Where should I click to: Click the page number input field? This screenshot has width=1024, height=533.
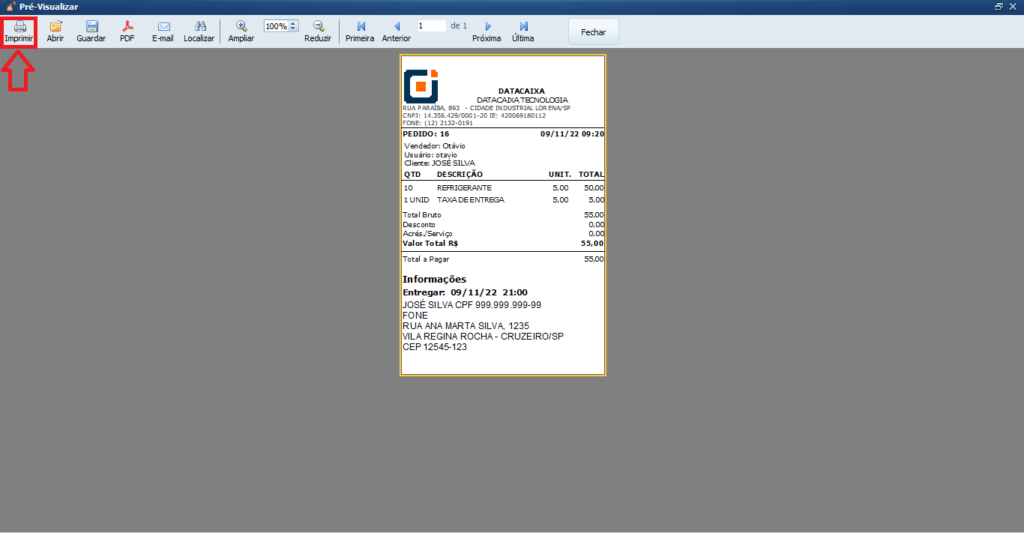(431, 26)
